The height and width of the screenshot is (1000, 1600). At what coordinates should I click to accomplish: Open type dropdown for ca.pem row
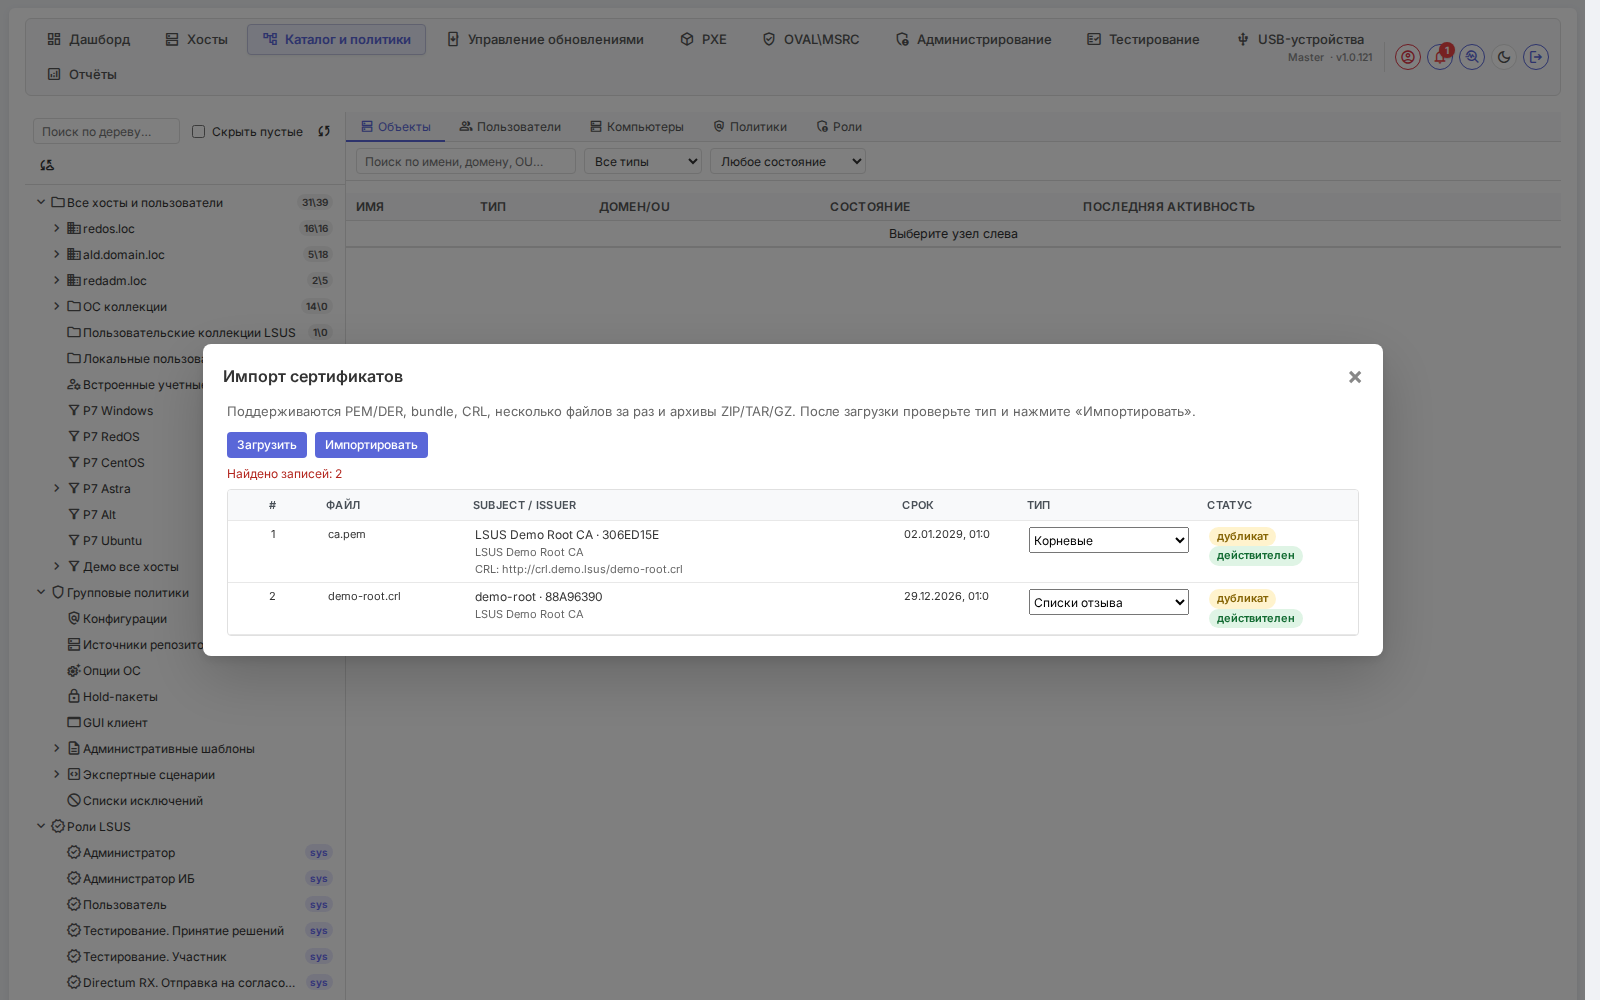pyautogui.click(x=1109, y=540)
